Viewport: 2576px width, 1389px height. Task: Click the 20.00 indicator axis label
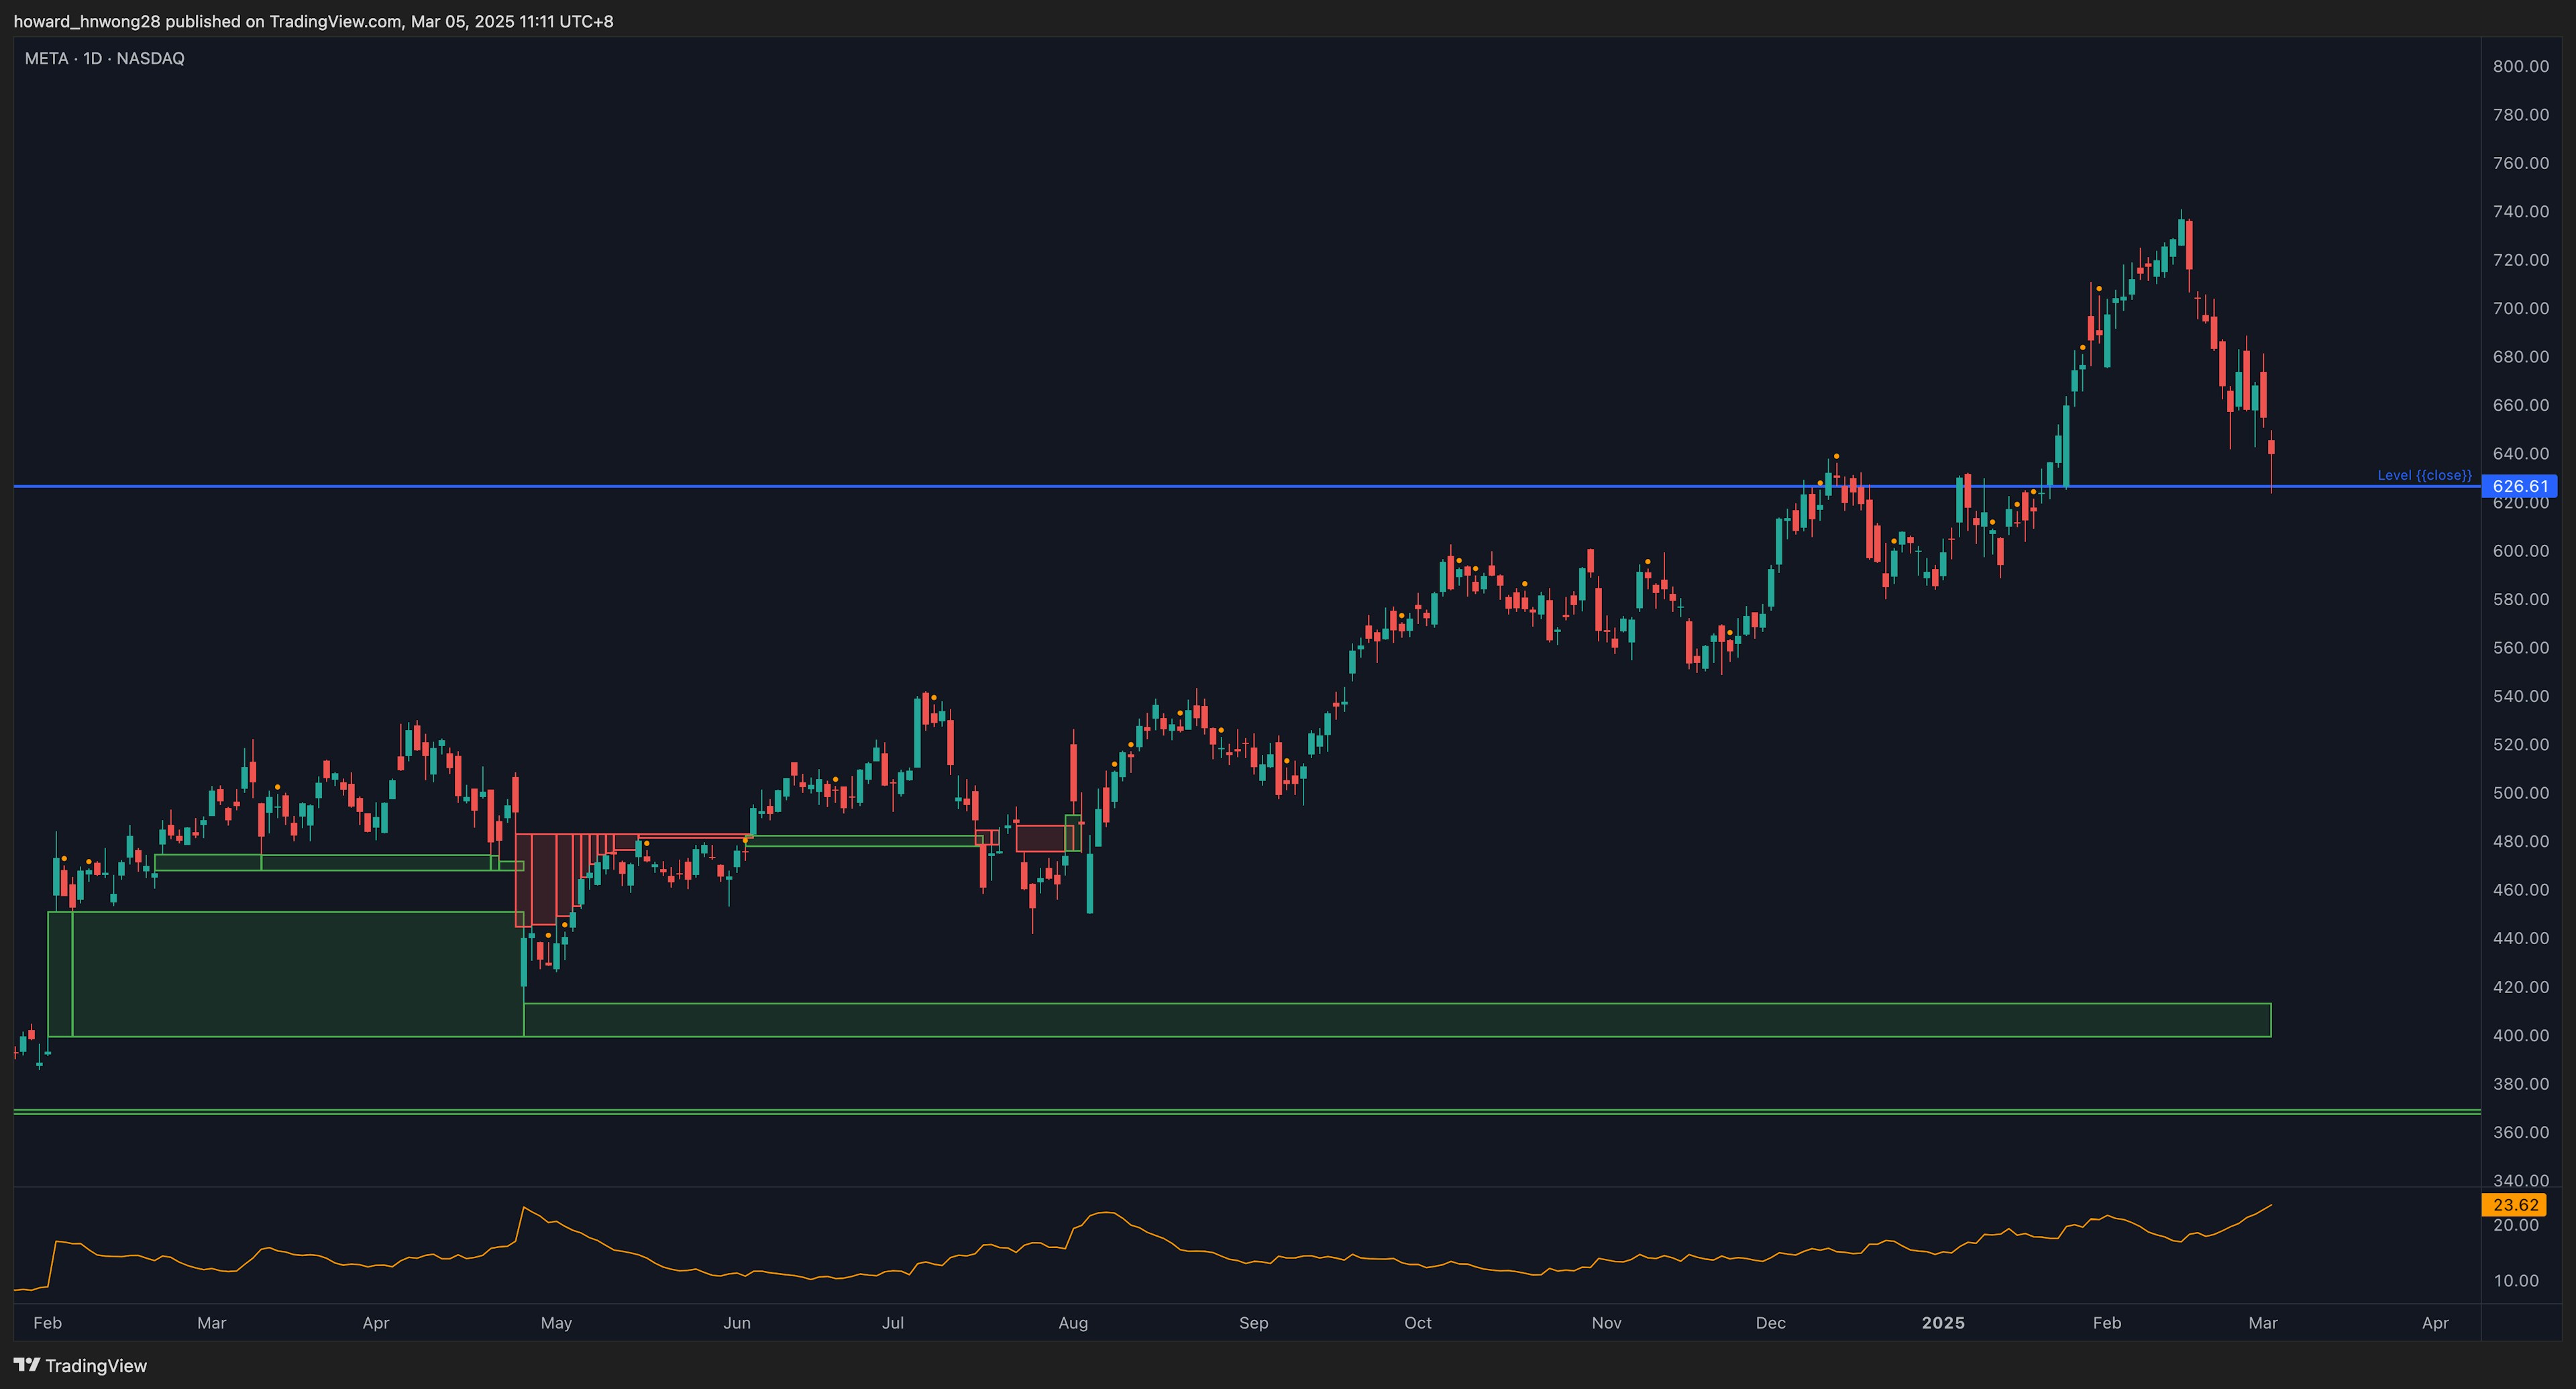coord(2516,1225)
